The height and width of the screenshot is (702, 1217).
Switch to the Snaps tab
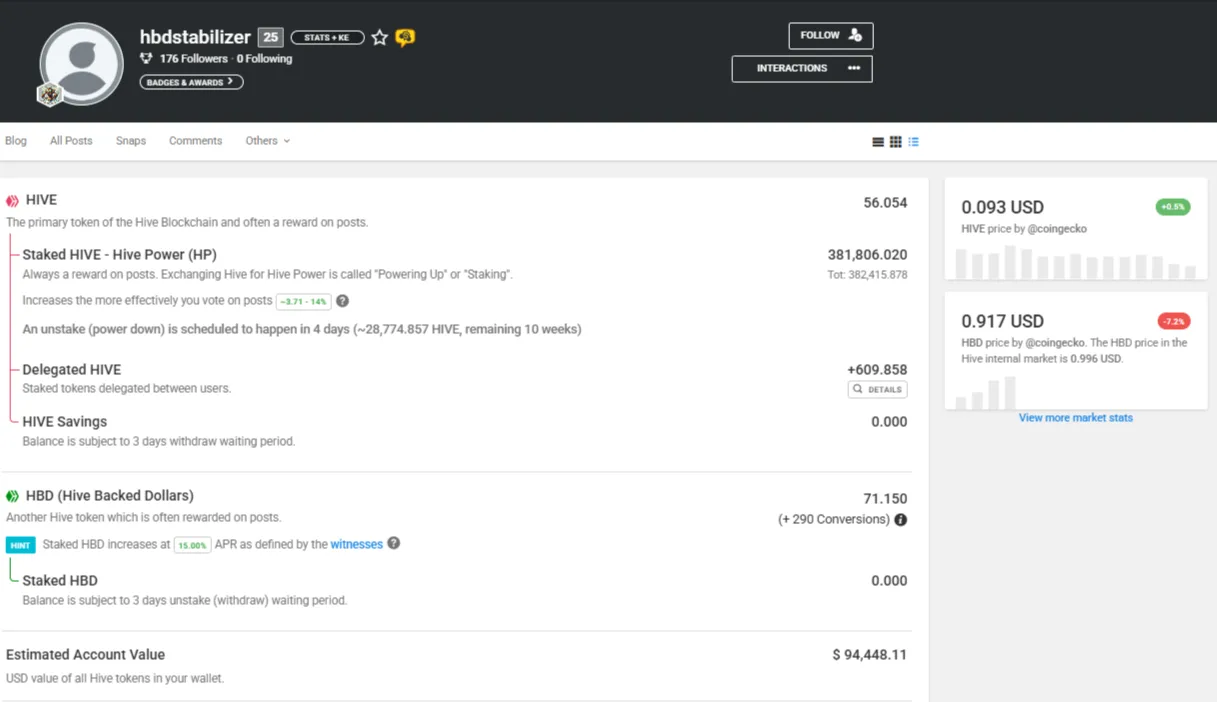point(131,141)
